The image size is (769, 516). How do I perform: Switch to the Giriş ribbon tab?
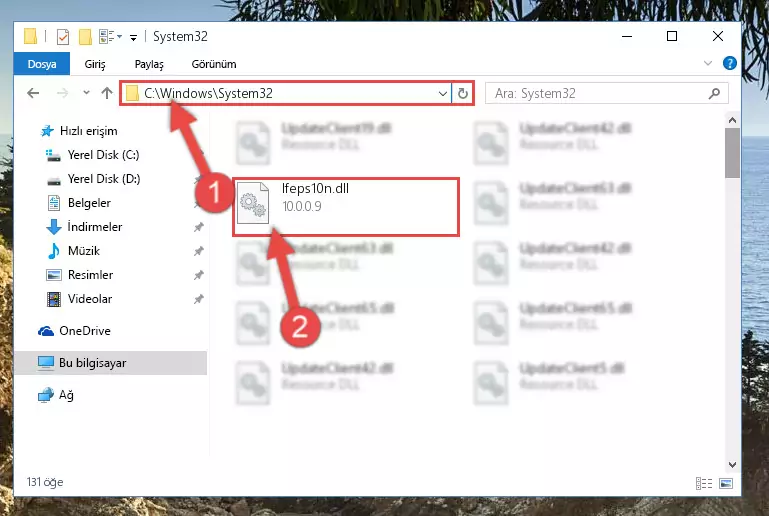[95, 64]
